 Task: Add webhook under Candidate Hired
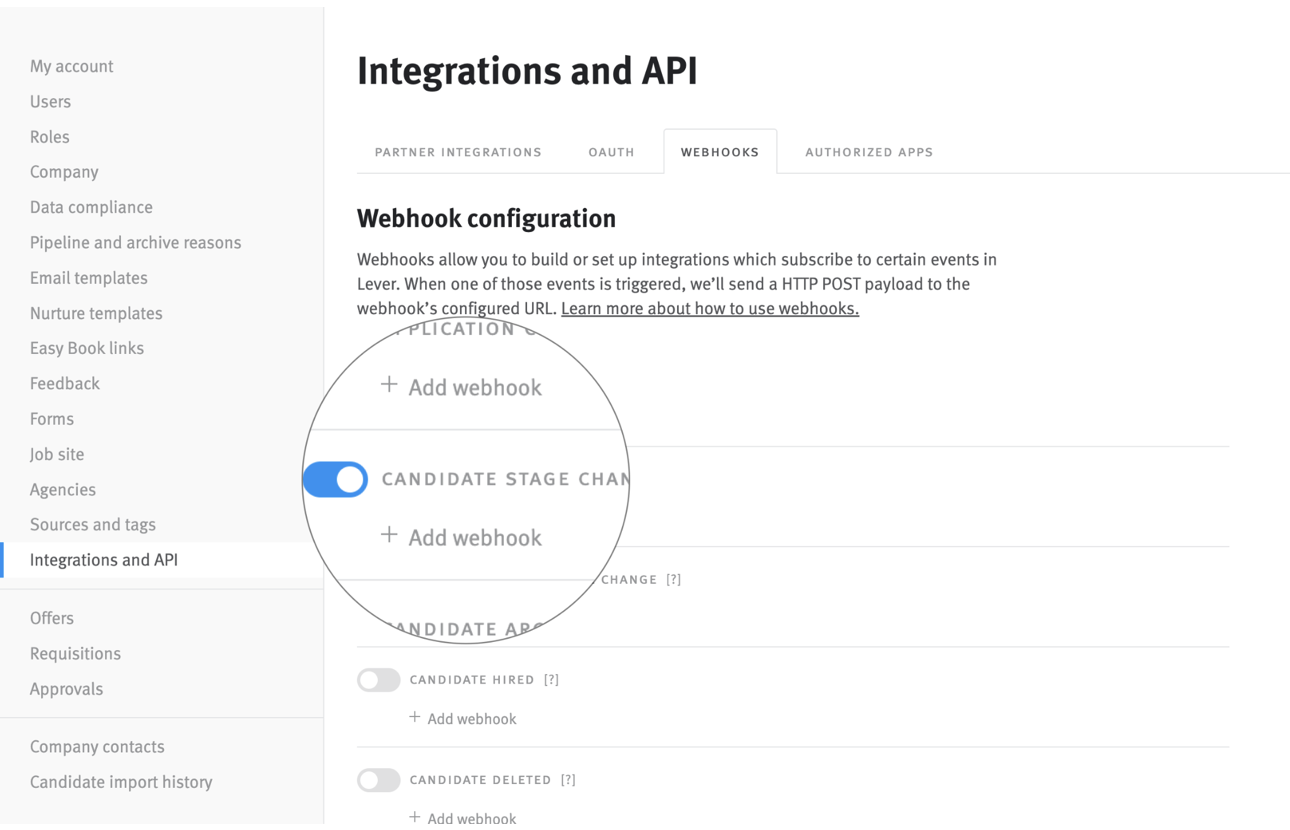point(463,719)
